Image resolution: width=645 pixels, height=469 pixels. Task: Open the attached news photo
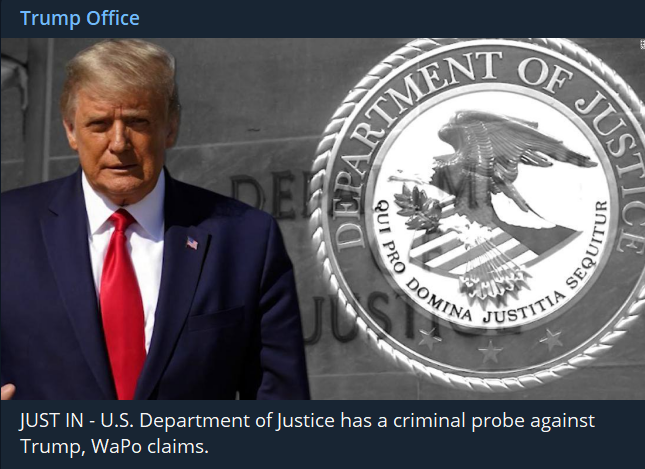(x=322, y=218)
